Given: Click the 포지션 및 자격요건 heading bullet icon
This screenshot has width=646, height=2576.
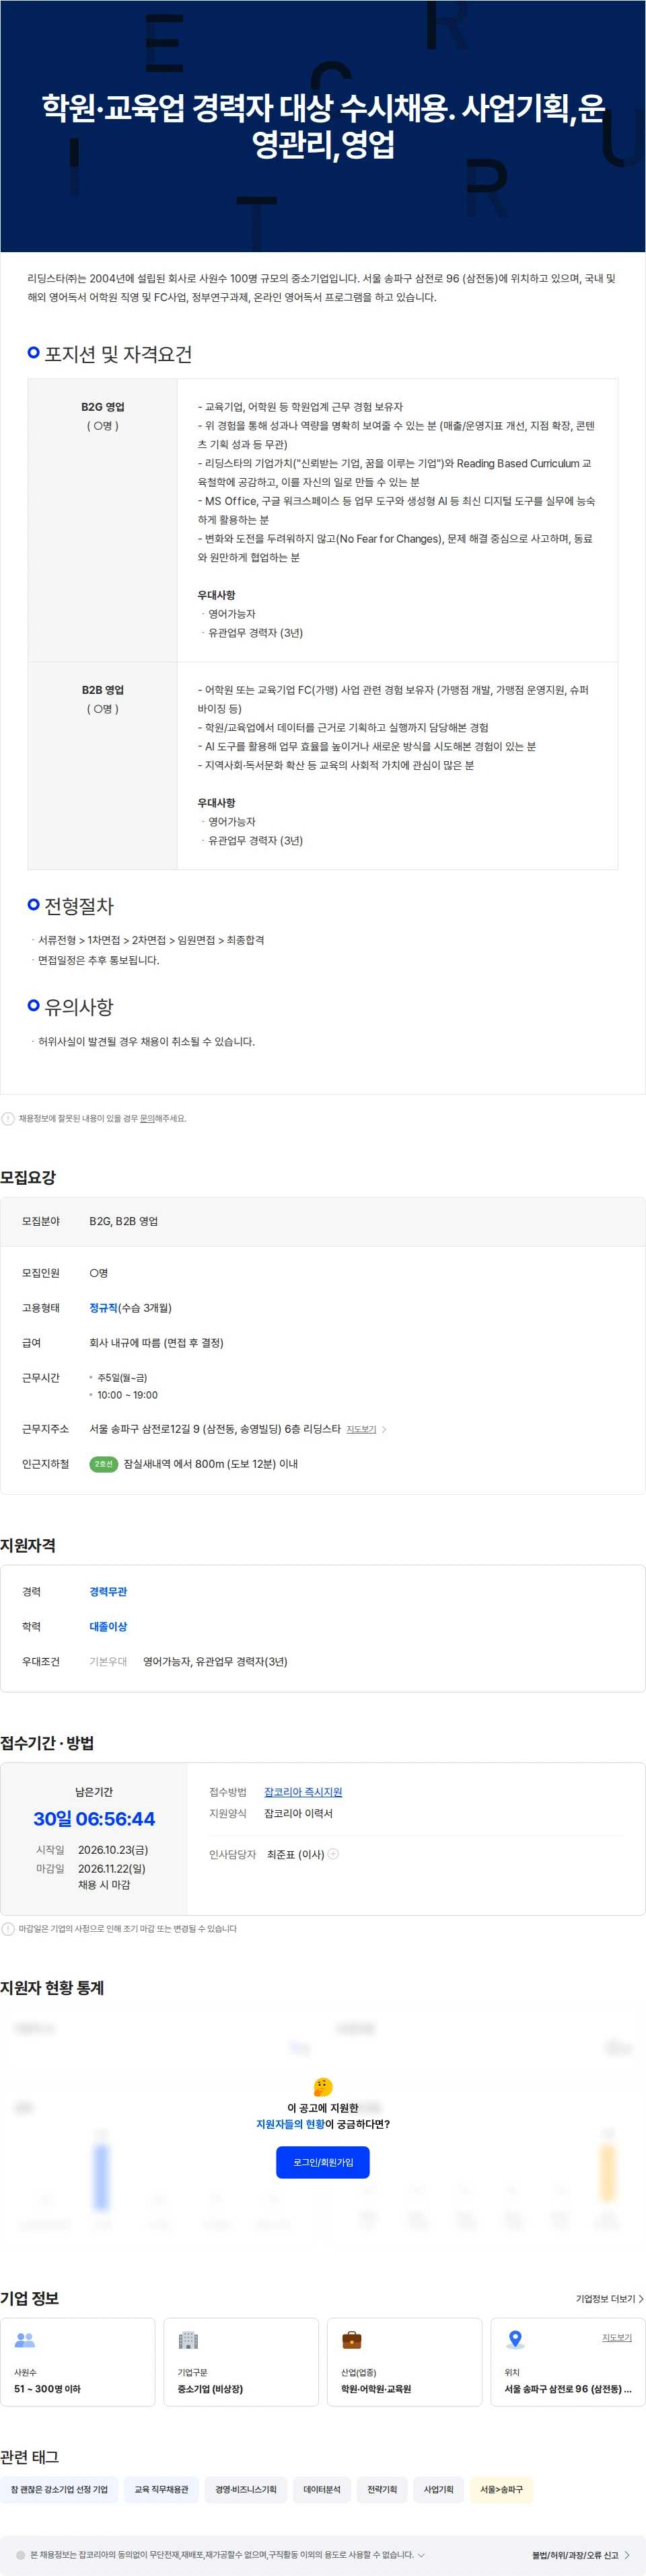Looking at the screenshot, I should click(33, 352).
